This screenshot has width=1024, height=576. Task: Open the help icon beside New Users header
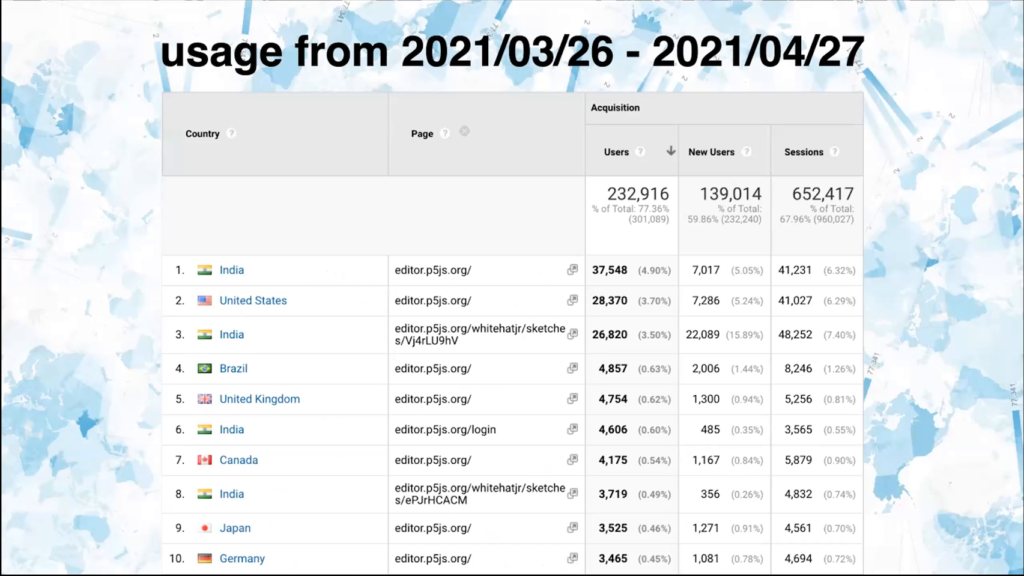click(746, 152)
